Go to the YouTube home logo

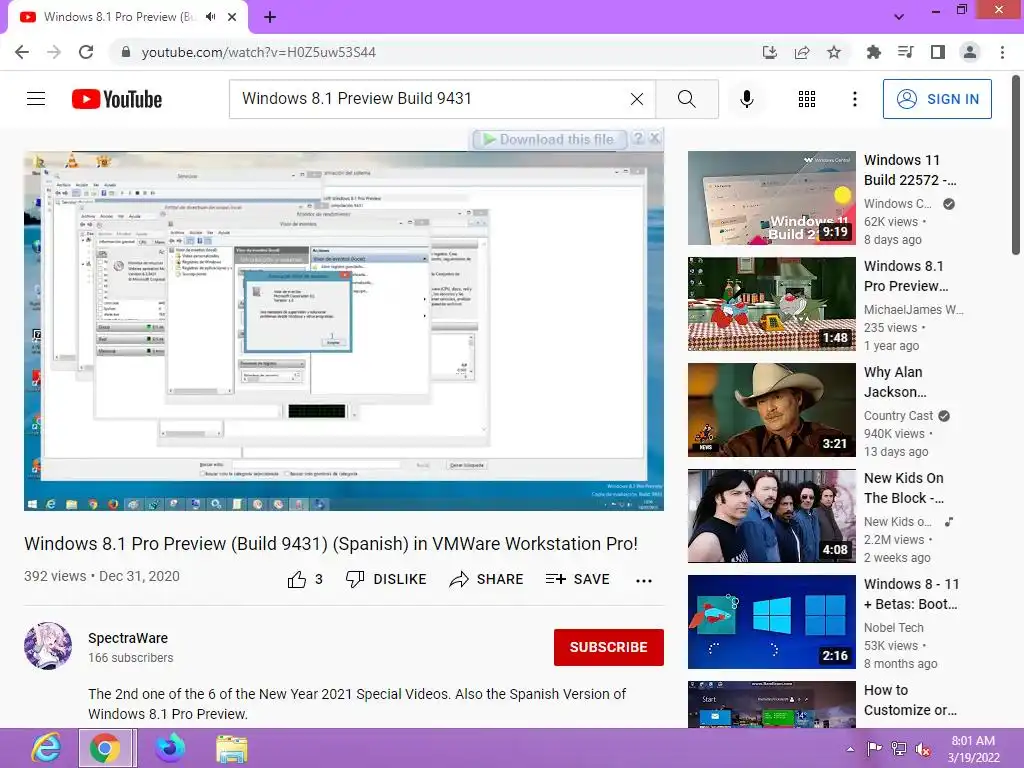pos(117,99)
